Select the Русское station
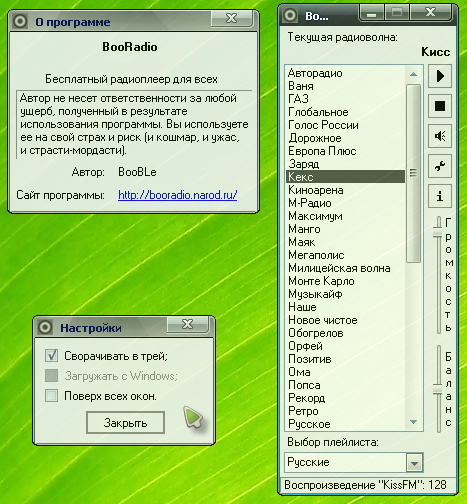Viewport: 467px width, 504px height. [345, 424]
